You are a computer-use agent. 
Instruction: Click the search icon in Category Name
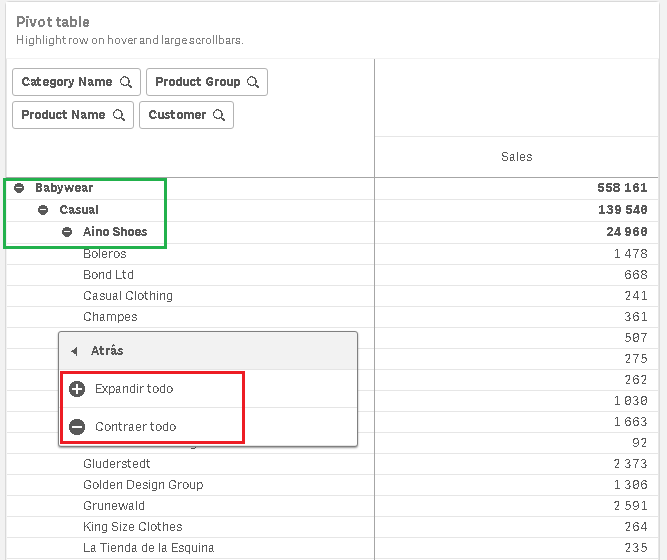[126, 82]
